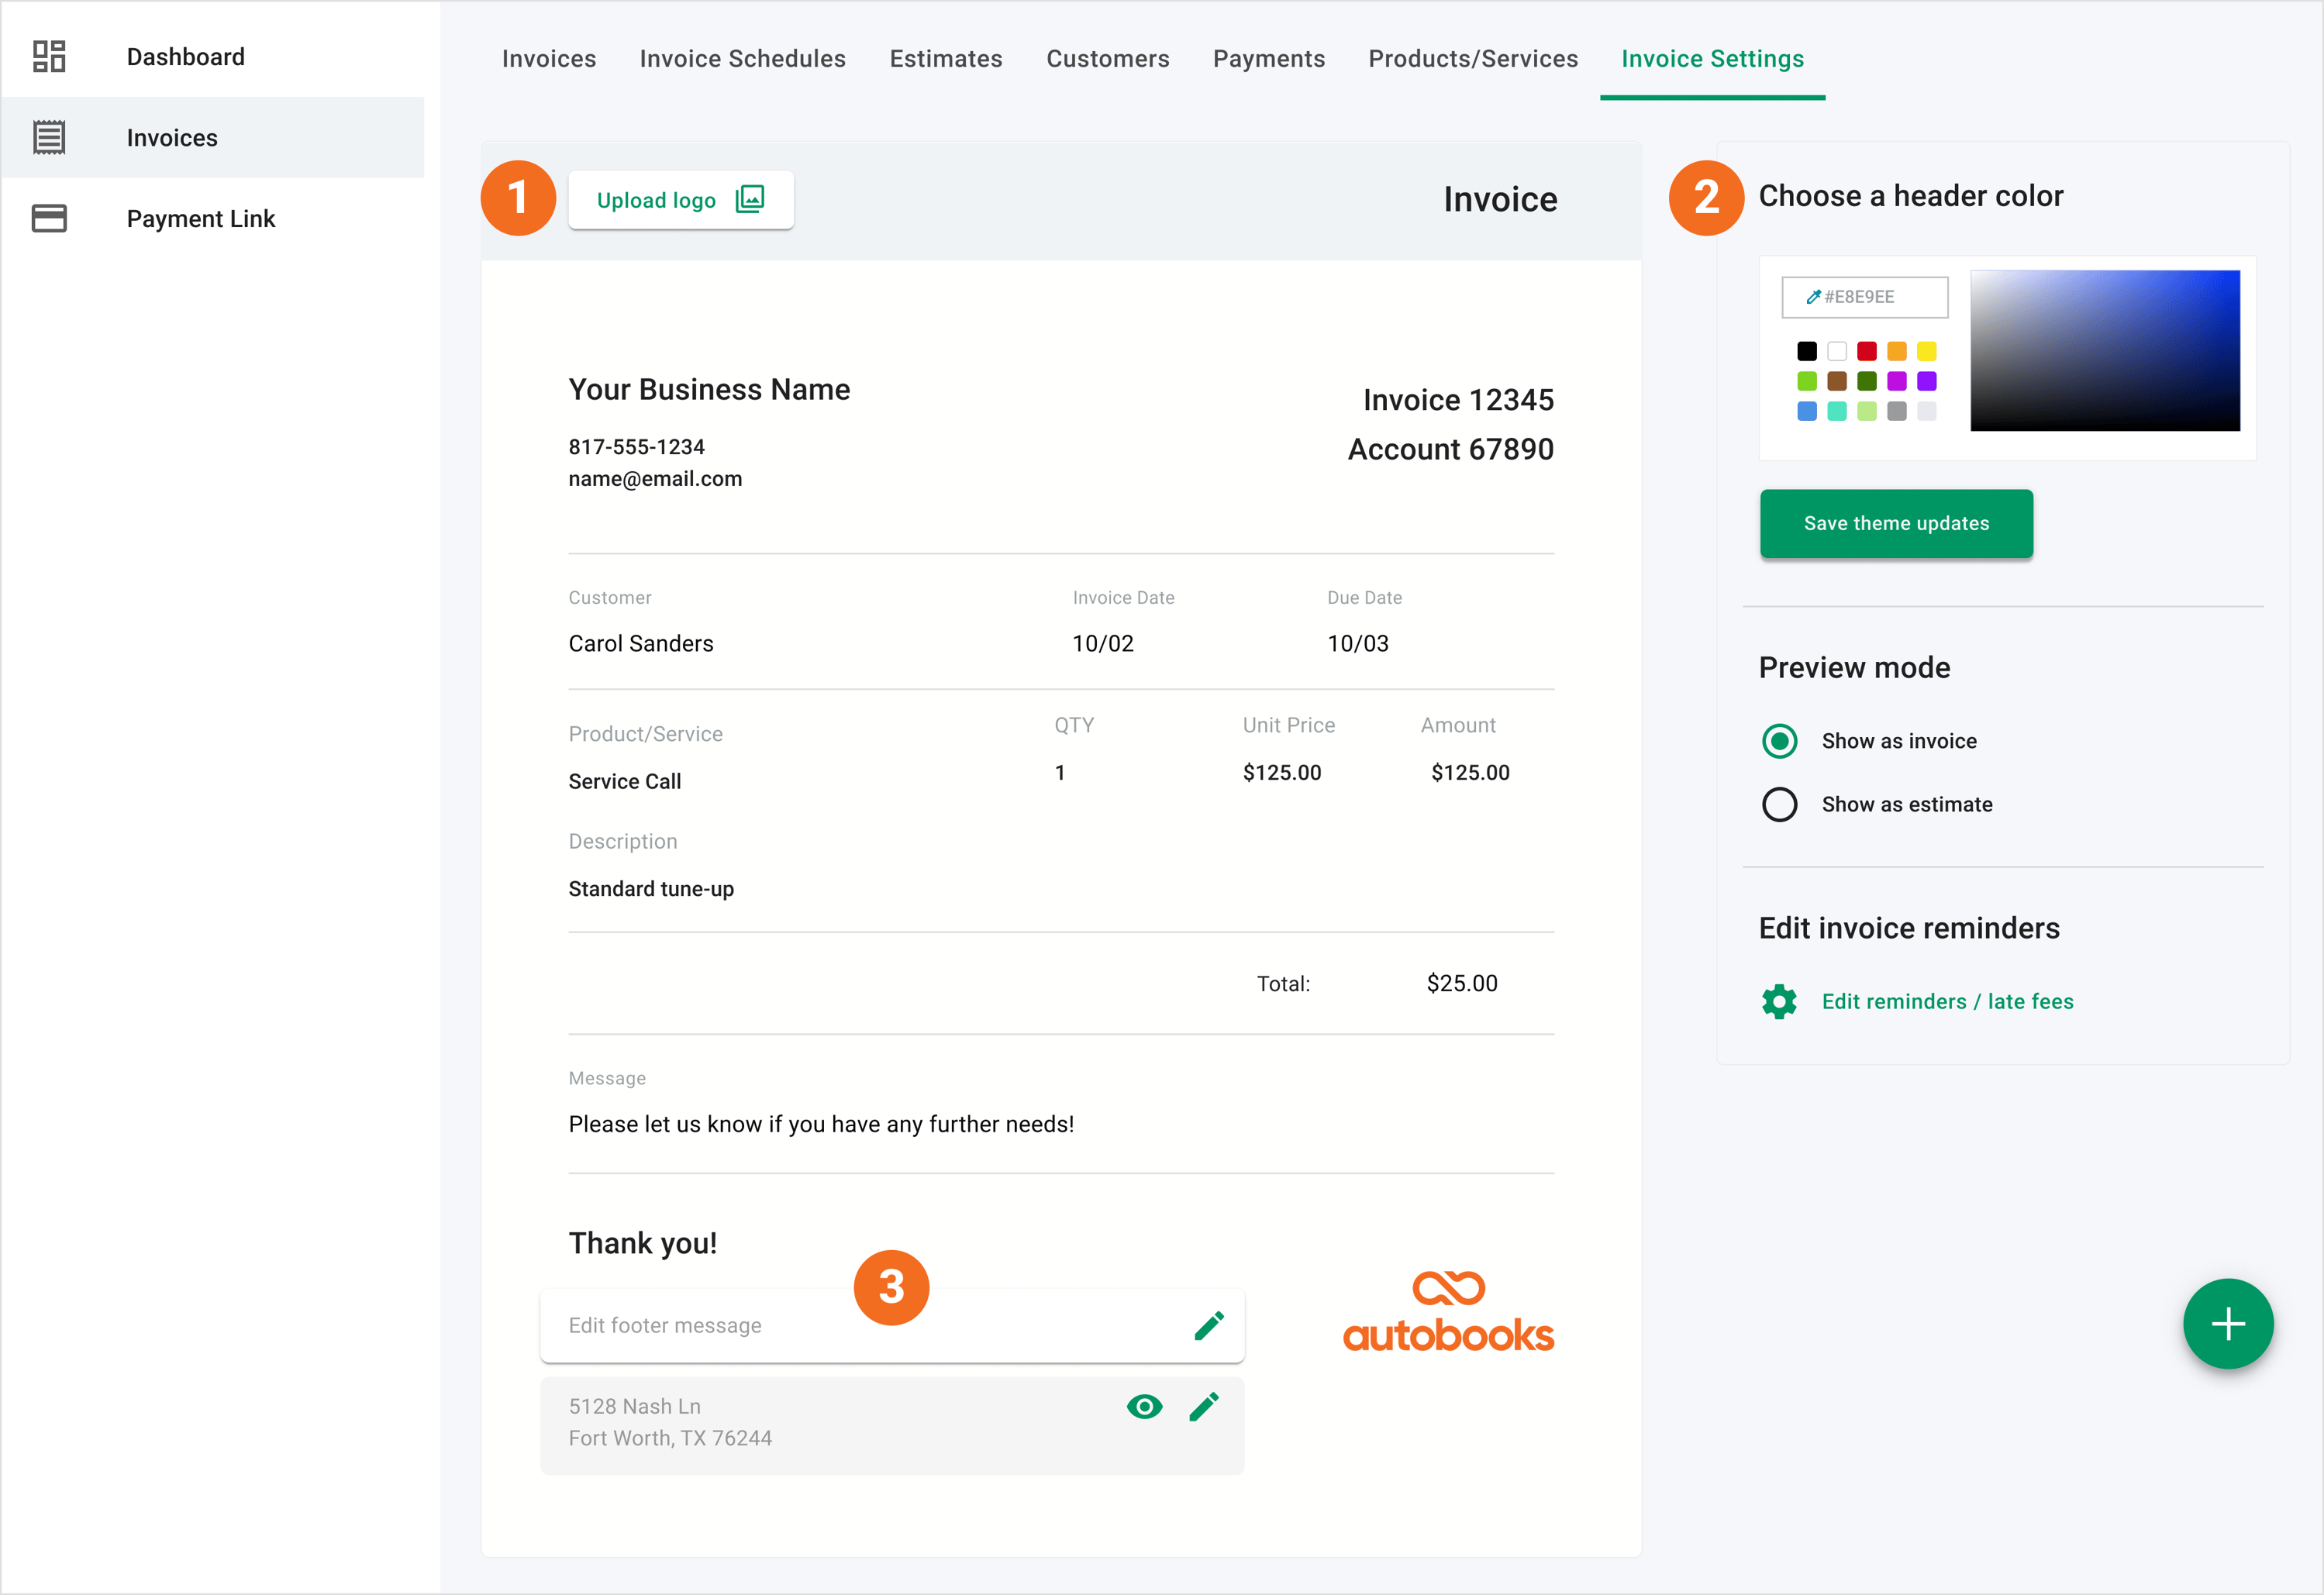Click the eyedropper icon in hex color field

pos(1813,297)
